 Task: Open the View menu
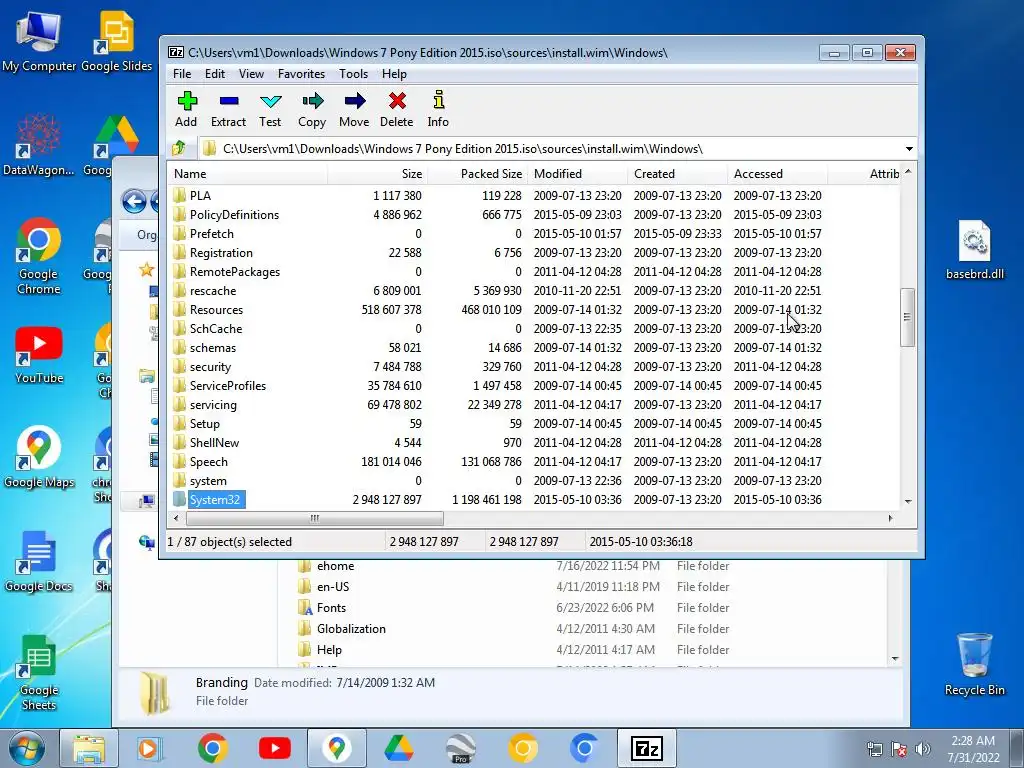click(x=251, y=74)
